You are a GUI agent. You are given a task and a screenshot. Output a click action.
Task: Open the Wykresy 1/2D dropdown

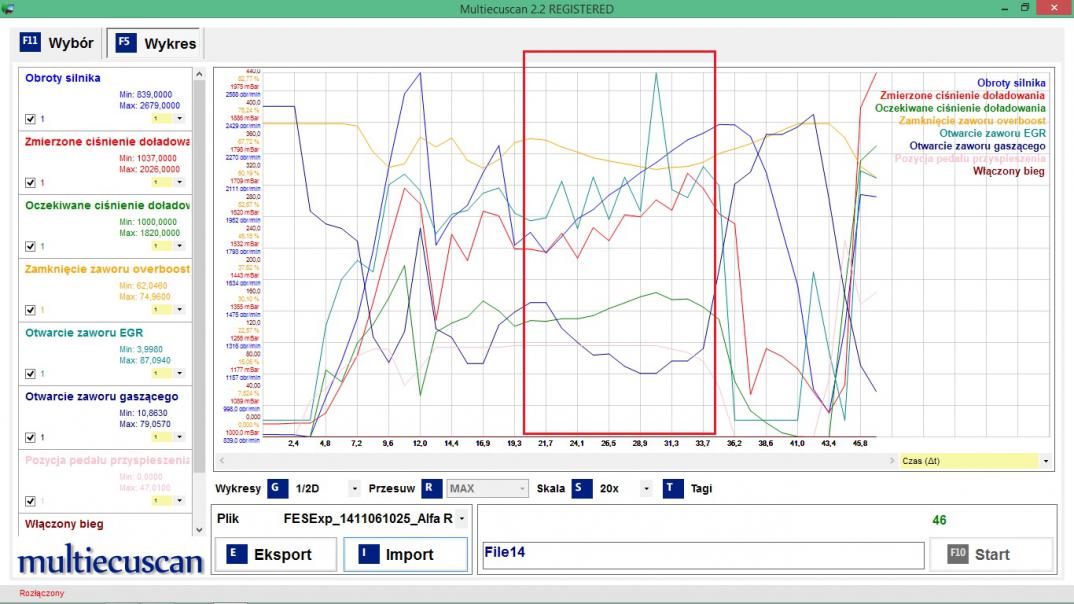[354, 489]
